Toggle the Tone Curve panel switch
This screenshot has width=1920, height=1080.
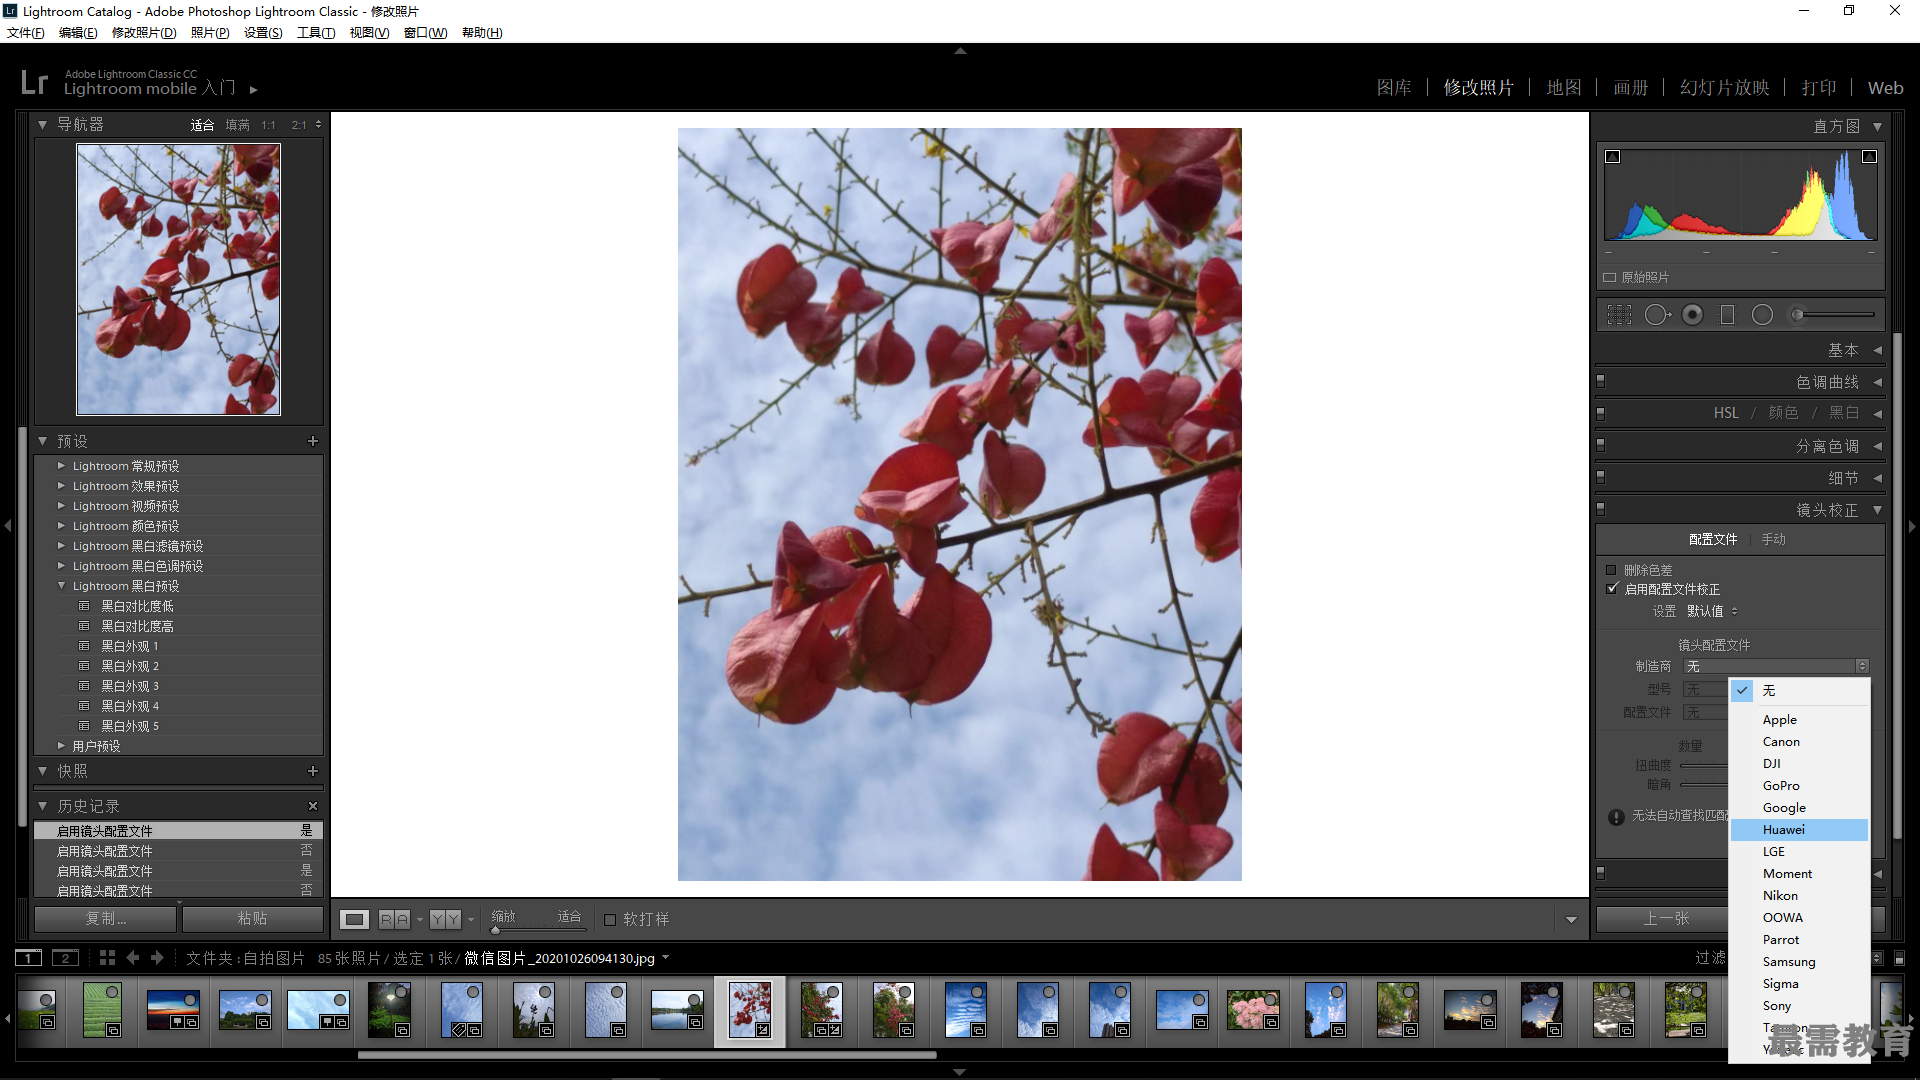[x=1601, y=382]
